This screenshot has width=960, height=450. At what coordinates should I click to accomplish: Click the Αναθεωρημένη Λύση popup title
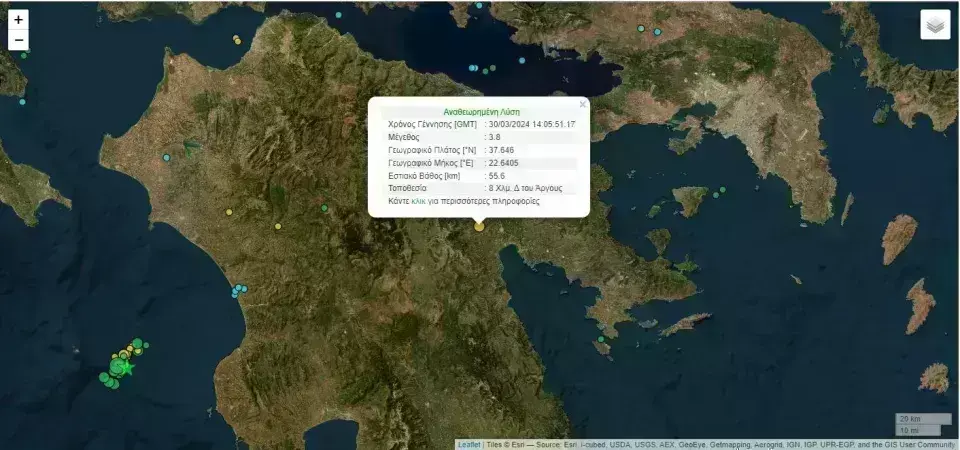coord(481,112)
